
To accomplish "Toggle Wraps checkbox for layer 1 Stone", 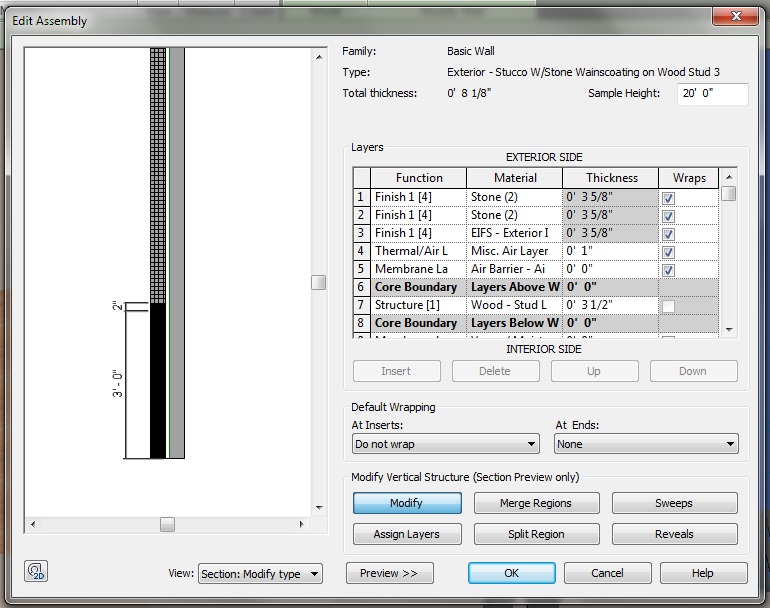I will pyautogui.click(x=668, y=198).
